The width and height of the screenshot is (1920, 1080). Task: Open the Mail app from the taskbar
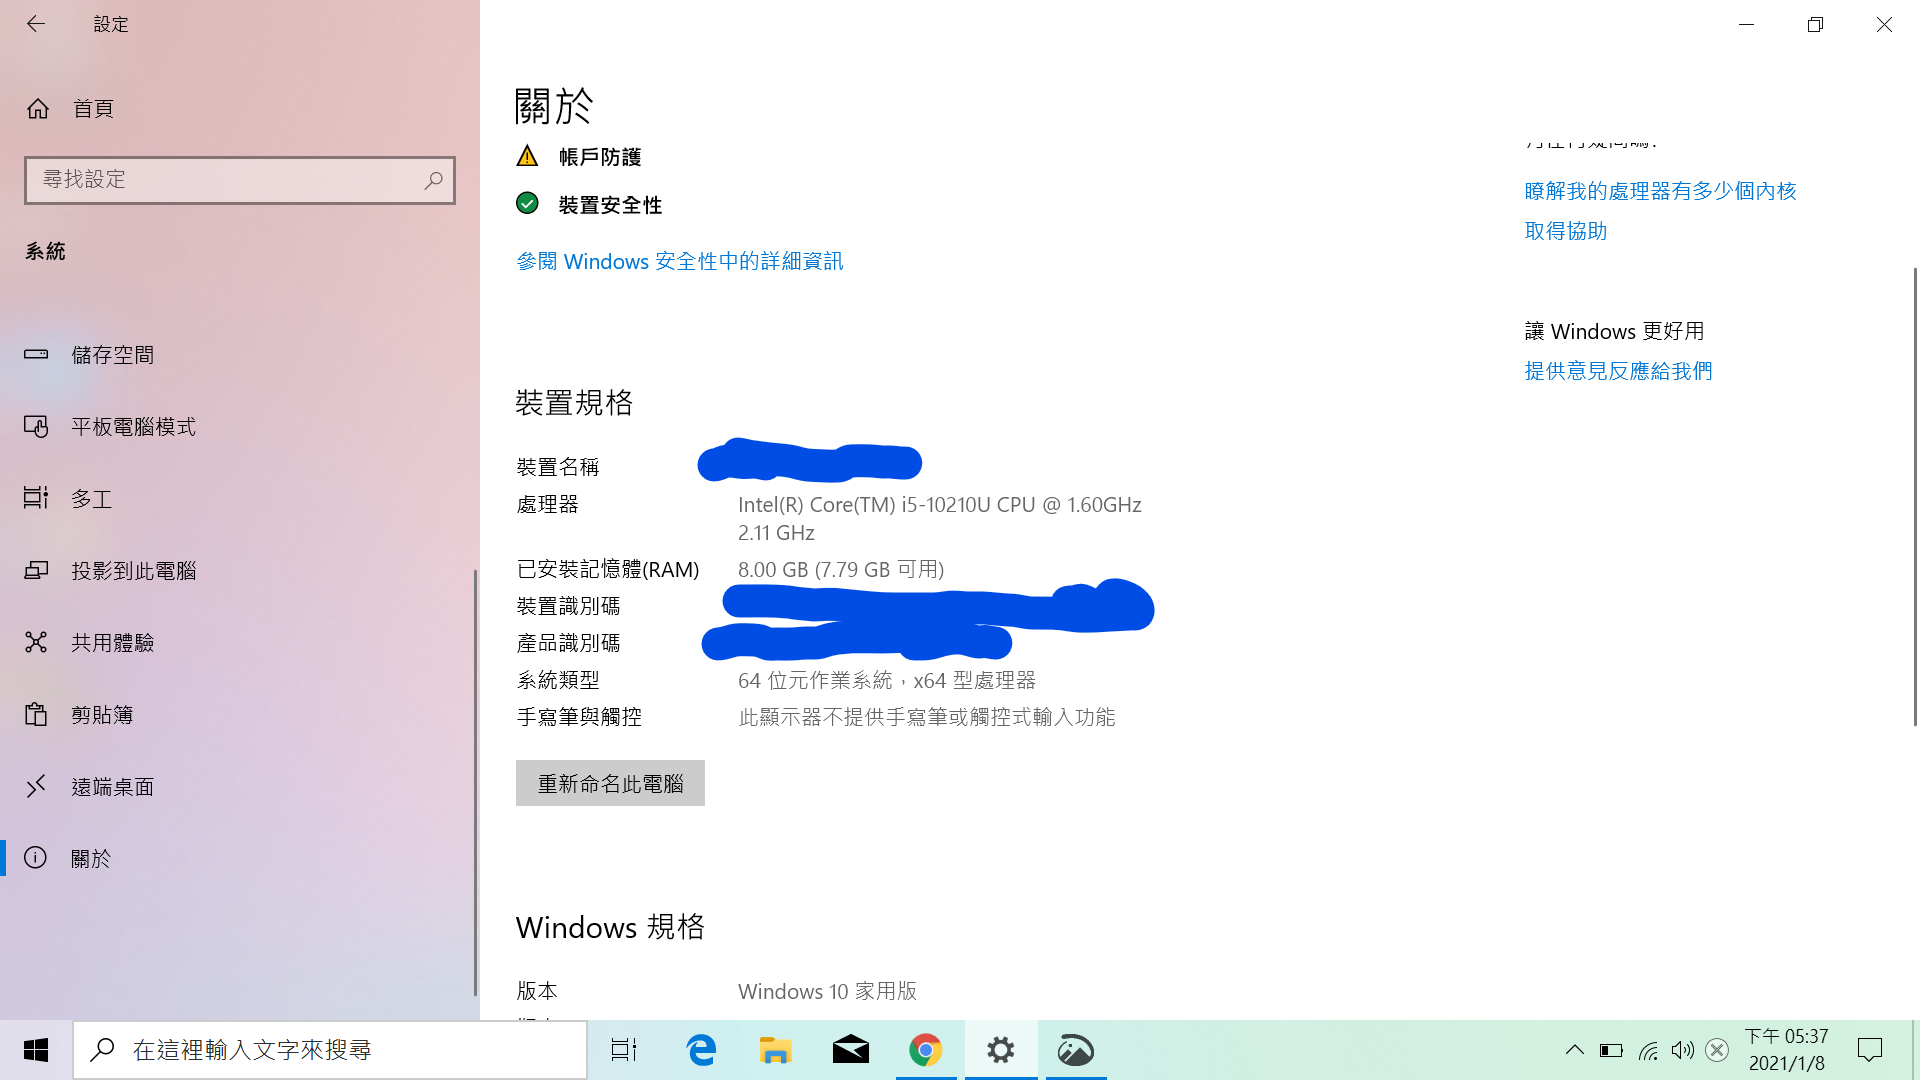(850, 1050)
